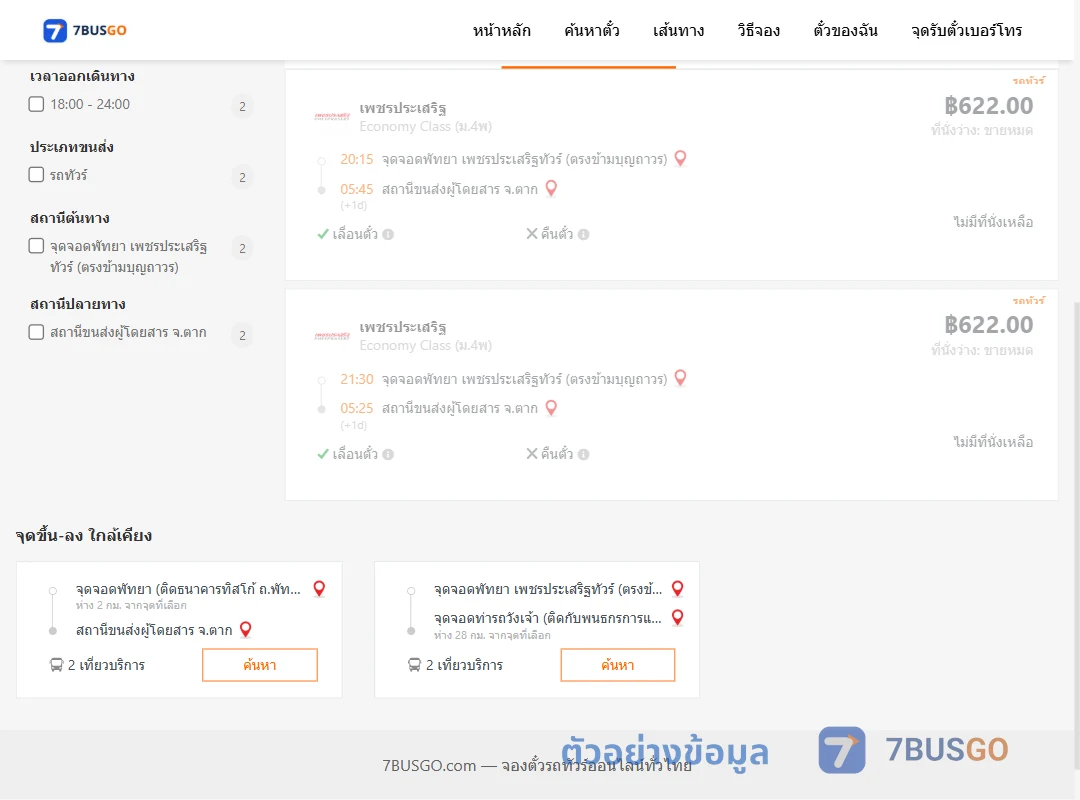Click ค้นหา button in ธนาคารทิสโก้ card
Screen dimensions: 1080x800
pos(260,665)
